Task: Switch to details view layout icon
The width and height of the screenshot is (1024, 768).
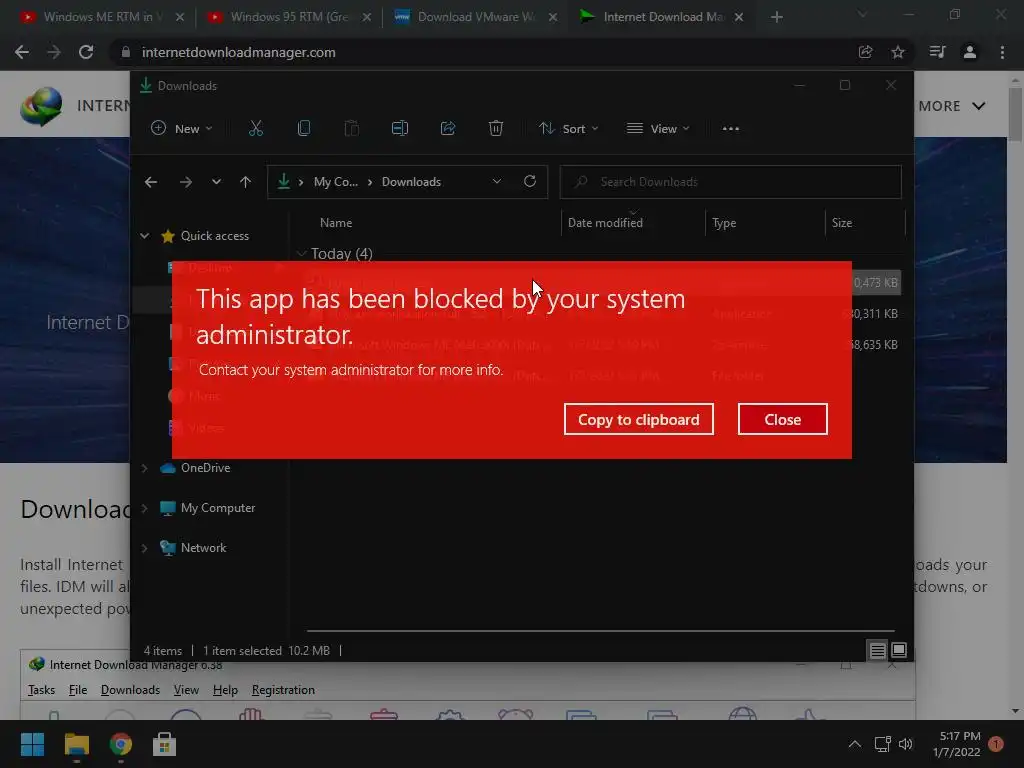Action: [877, 650]
